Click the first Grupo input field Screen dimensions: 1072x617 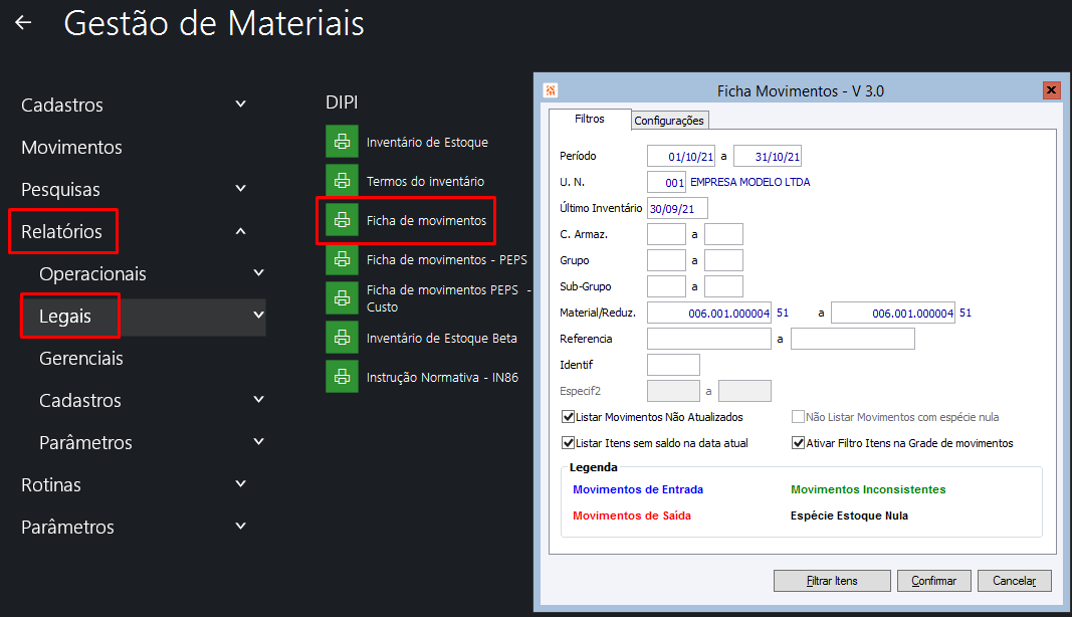667,260
